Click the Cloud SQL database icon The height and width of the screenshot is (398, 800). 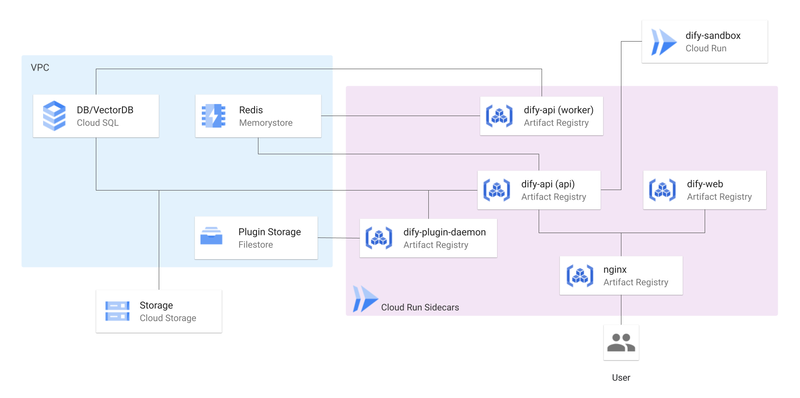pyautogui.click(x=54, y=116)
